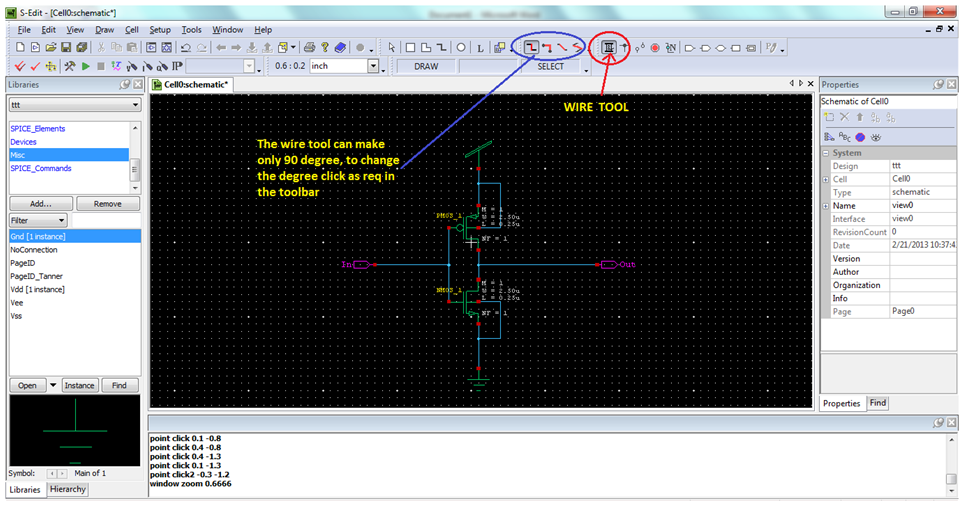Select the Box drawing tool
968x506 pixels.
(x=410, y=48)
